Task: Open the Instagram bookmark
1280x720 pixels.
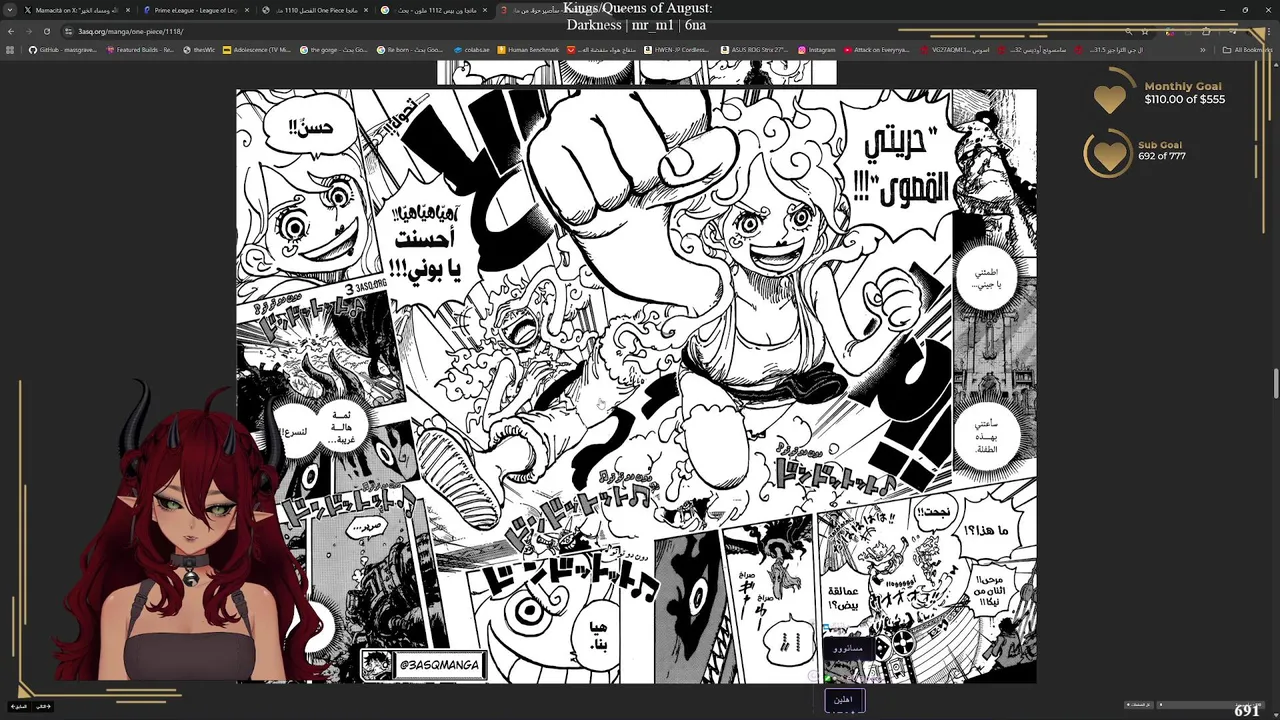Action: (x=816, y=50)
